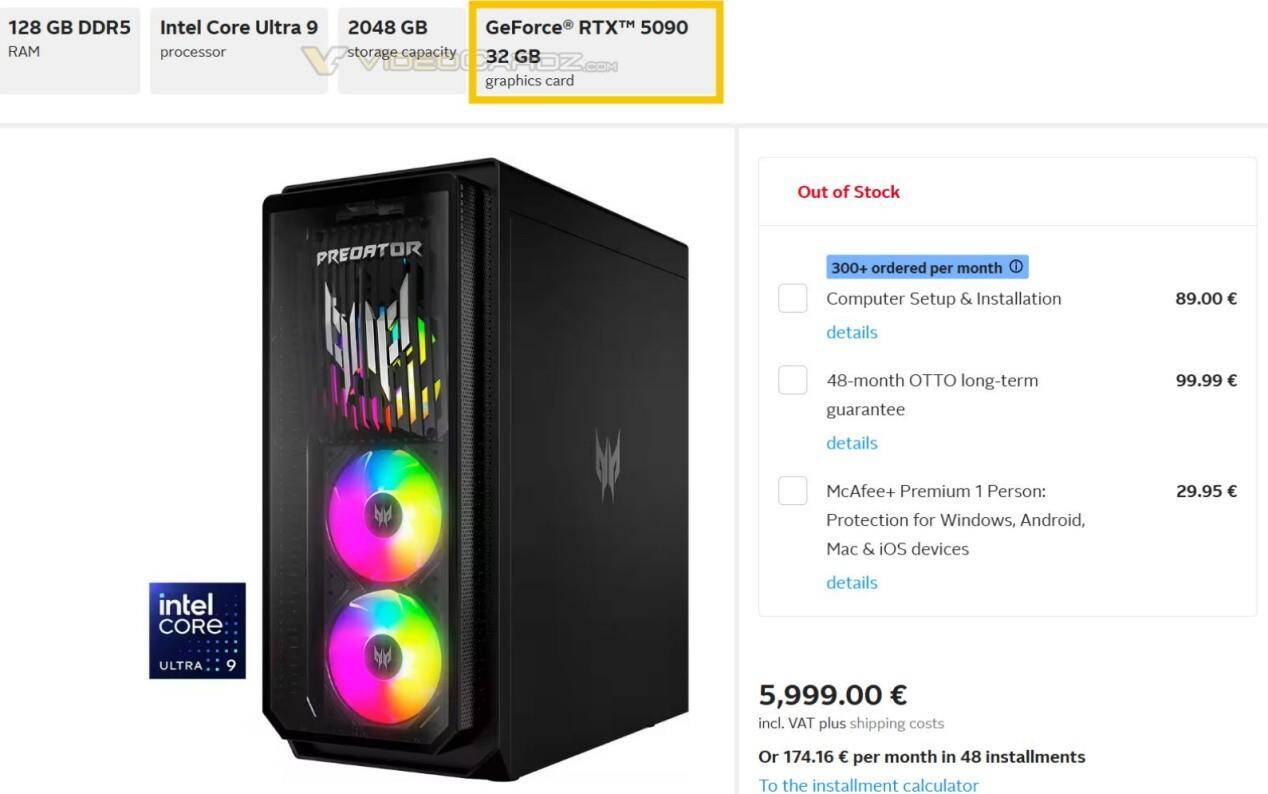Open details for McAfee+ Premium

point(852,582)
